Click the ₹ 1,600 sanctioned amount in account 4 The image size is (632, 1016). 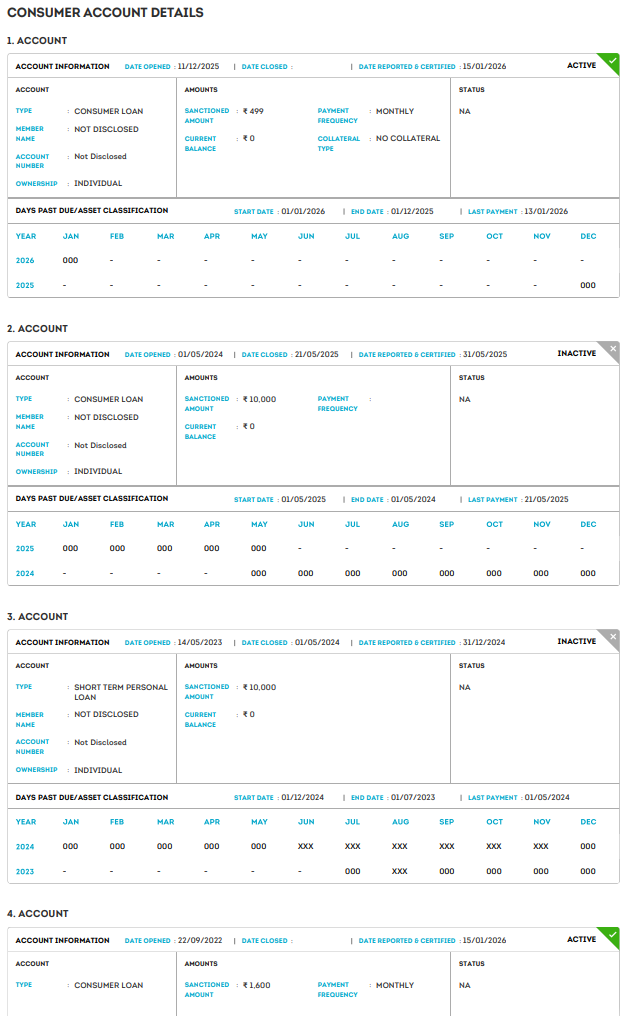pyautogui.click(x=257, y=985)
